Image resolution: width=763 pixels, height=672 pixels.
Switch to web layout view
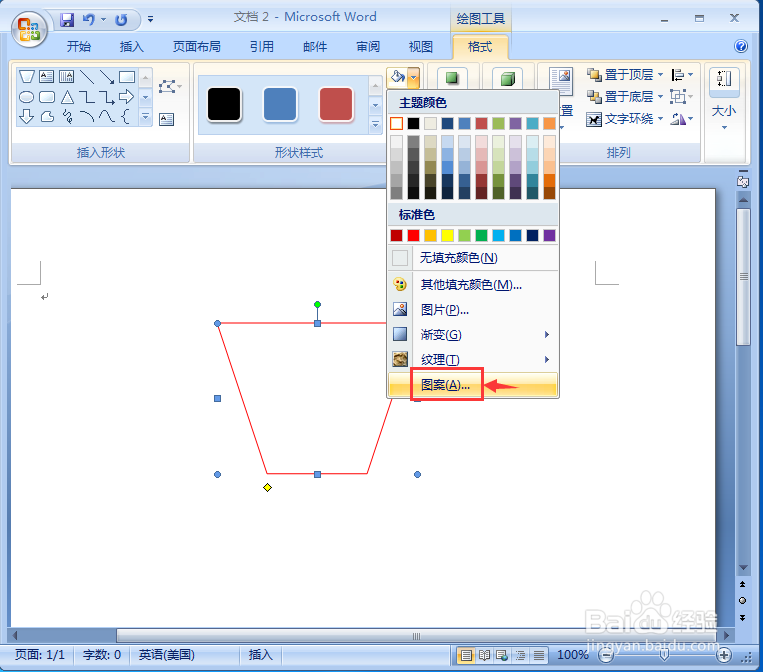502,655
